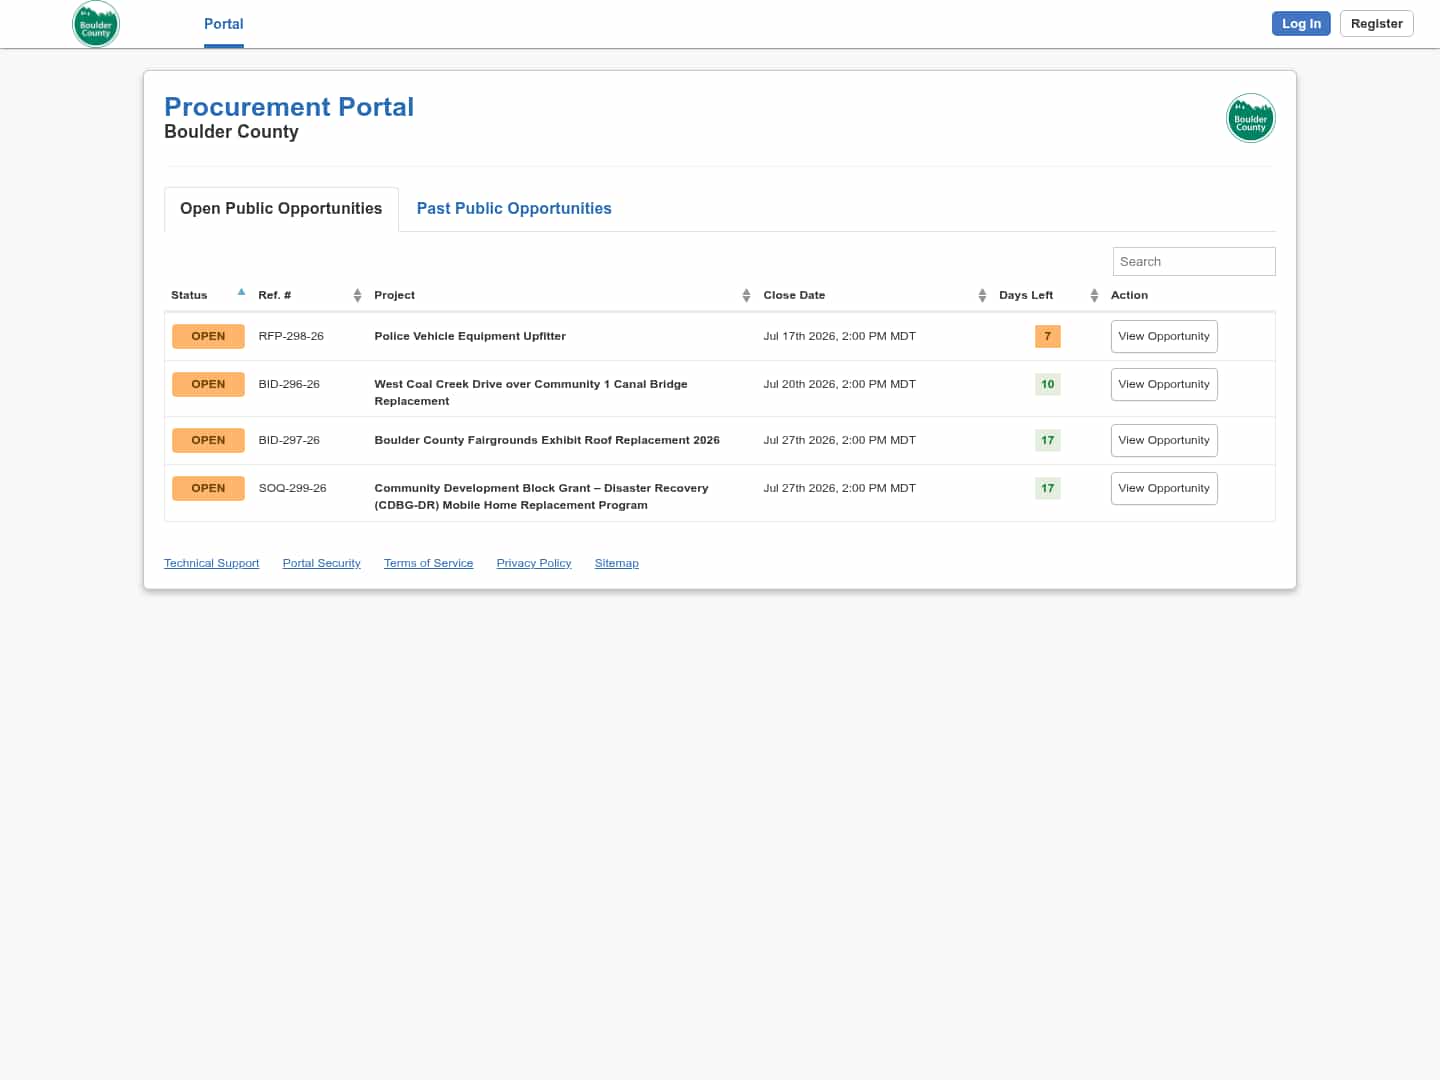Image resolution: width=1440 pixels, height=1080 pixels.
Task: Select Open Public Opportunities tab
Action: point(281,208)
